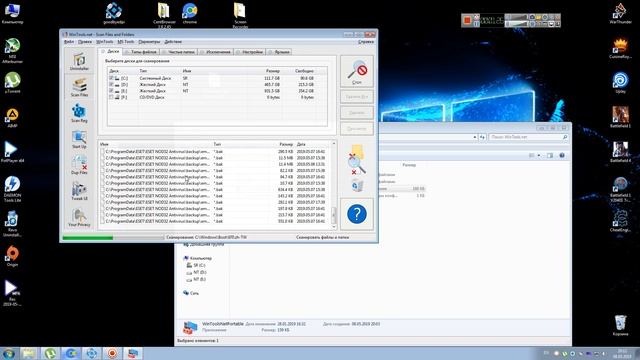Uncheck the [C:] system disk checkbox
The height and width of the screenshot is (360, 640).
(111, 78)
